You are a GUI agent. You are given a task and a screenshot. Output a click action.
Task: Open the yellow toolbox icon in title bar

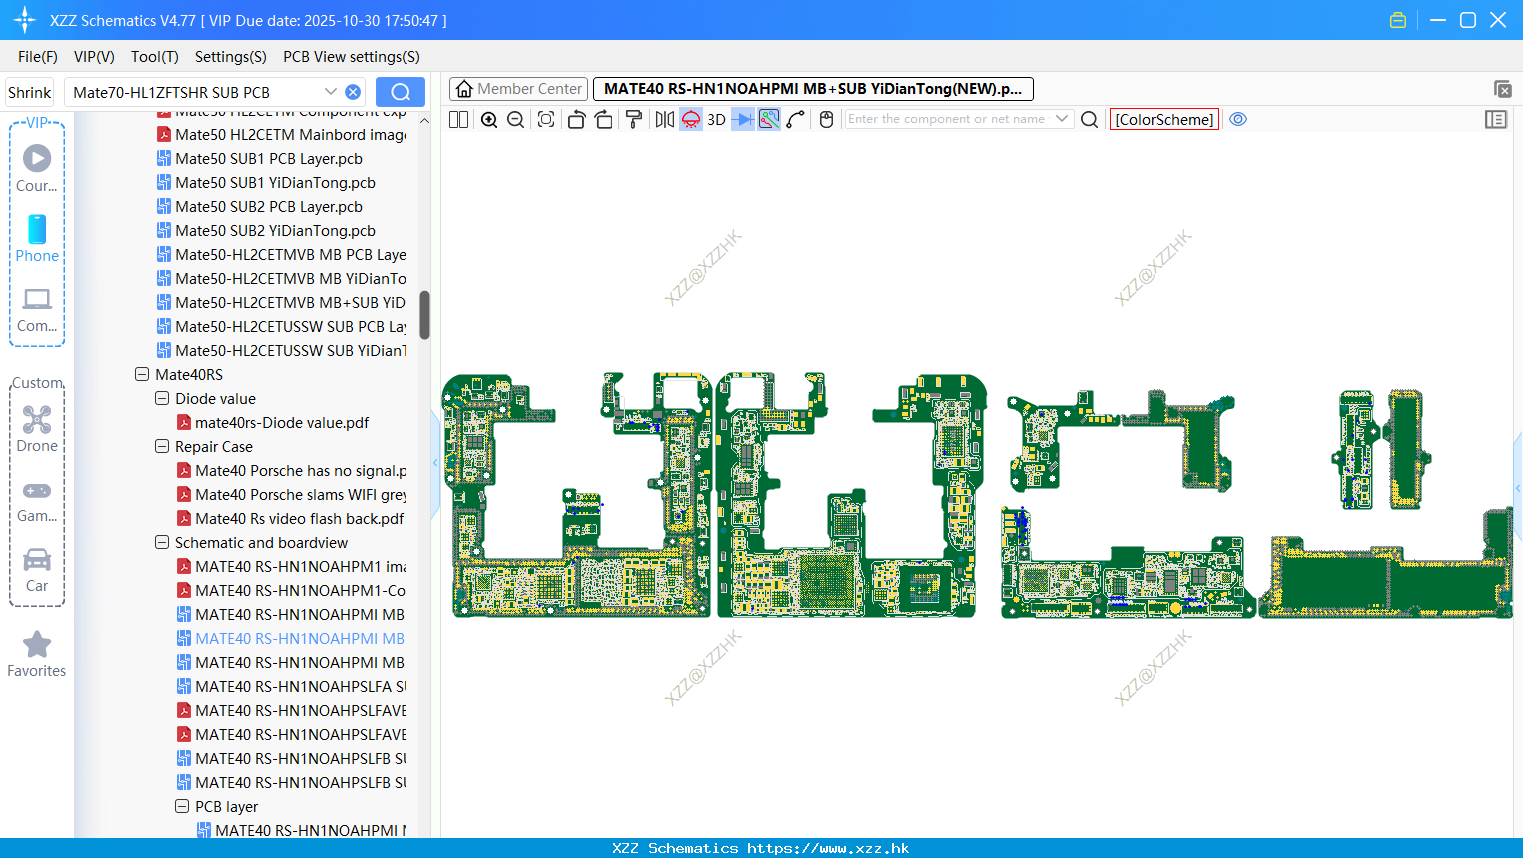[1398, 20]
